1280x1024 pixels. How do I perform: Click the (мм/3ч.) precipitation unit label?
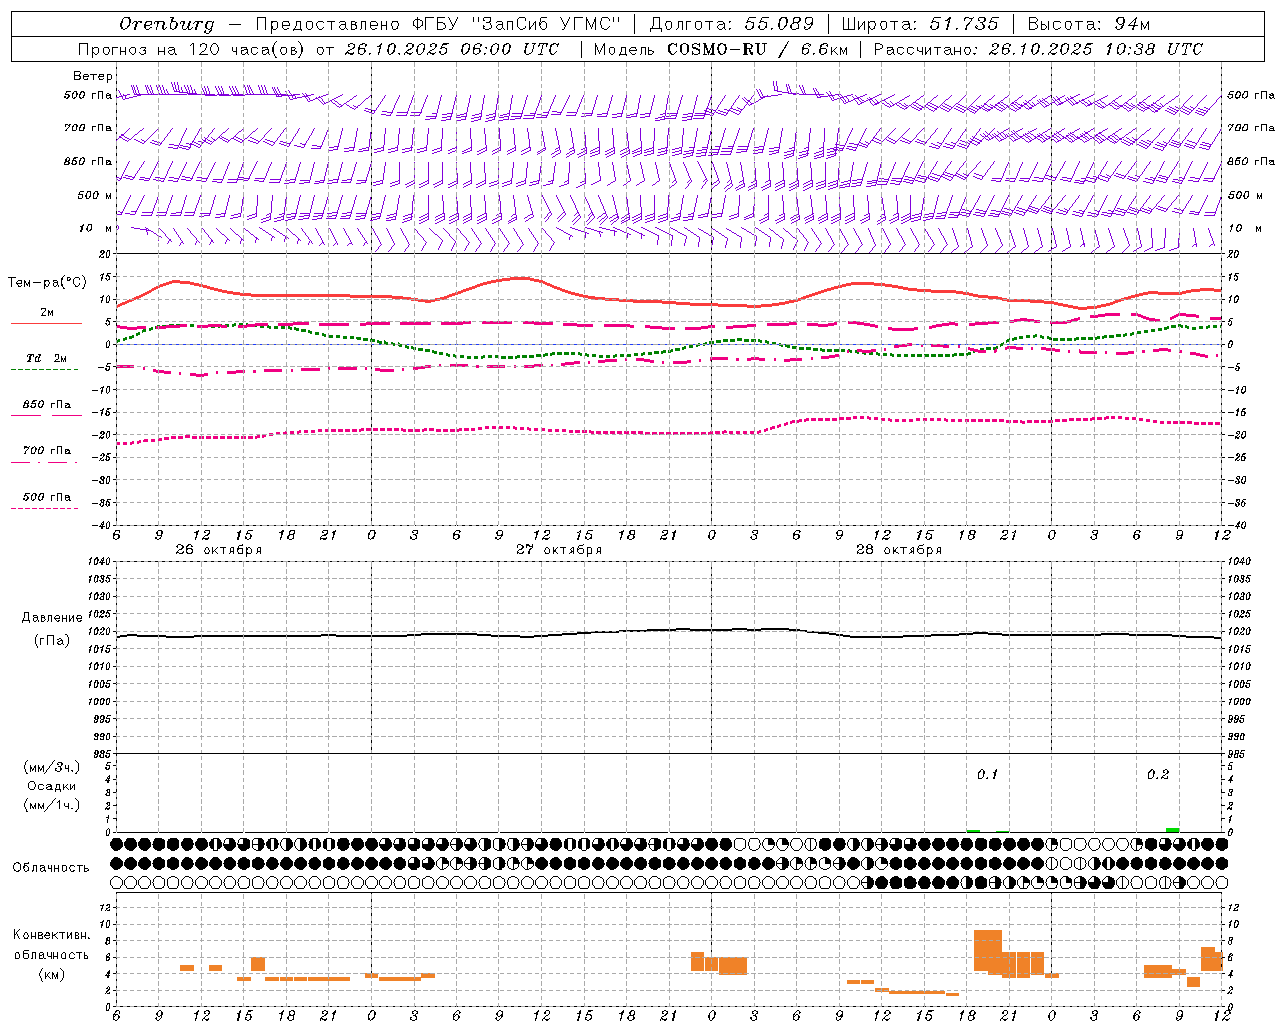[52, 767]
